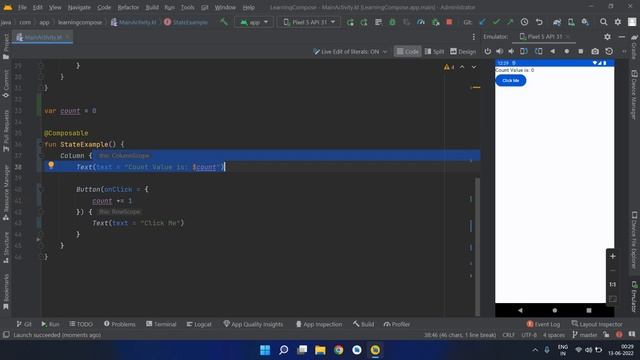
Task: Click emulator zoom in plus button
Action: click(x=613, y=256)
